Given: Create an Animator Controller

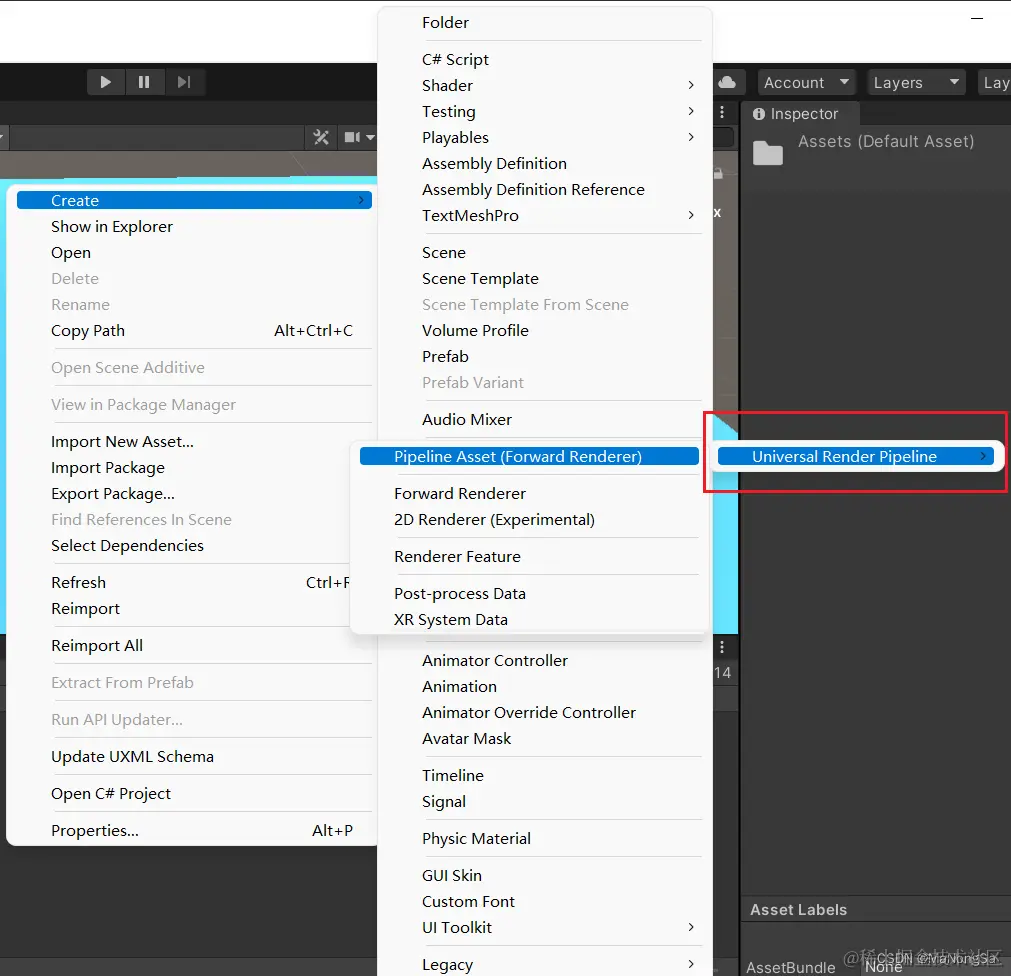Looking at the screenshot, I should [545, 661].
